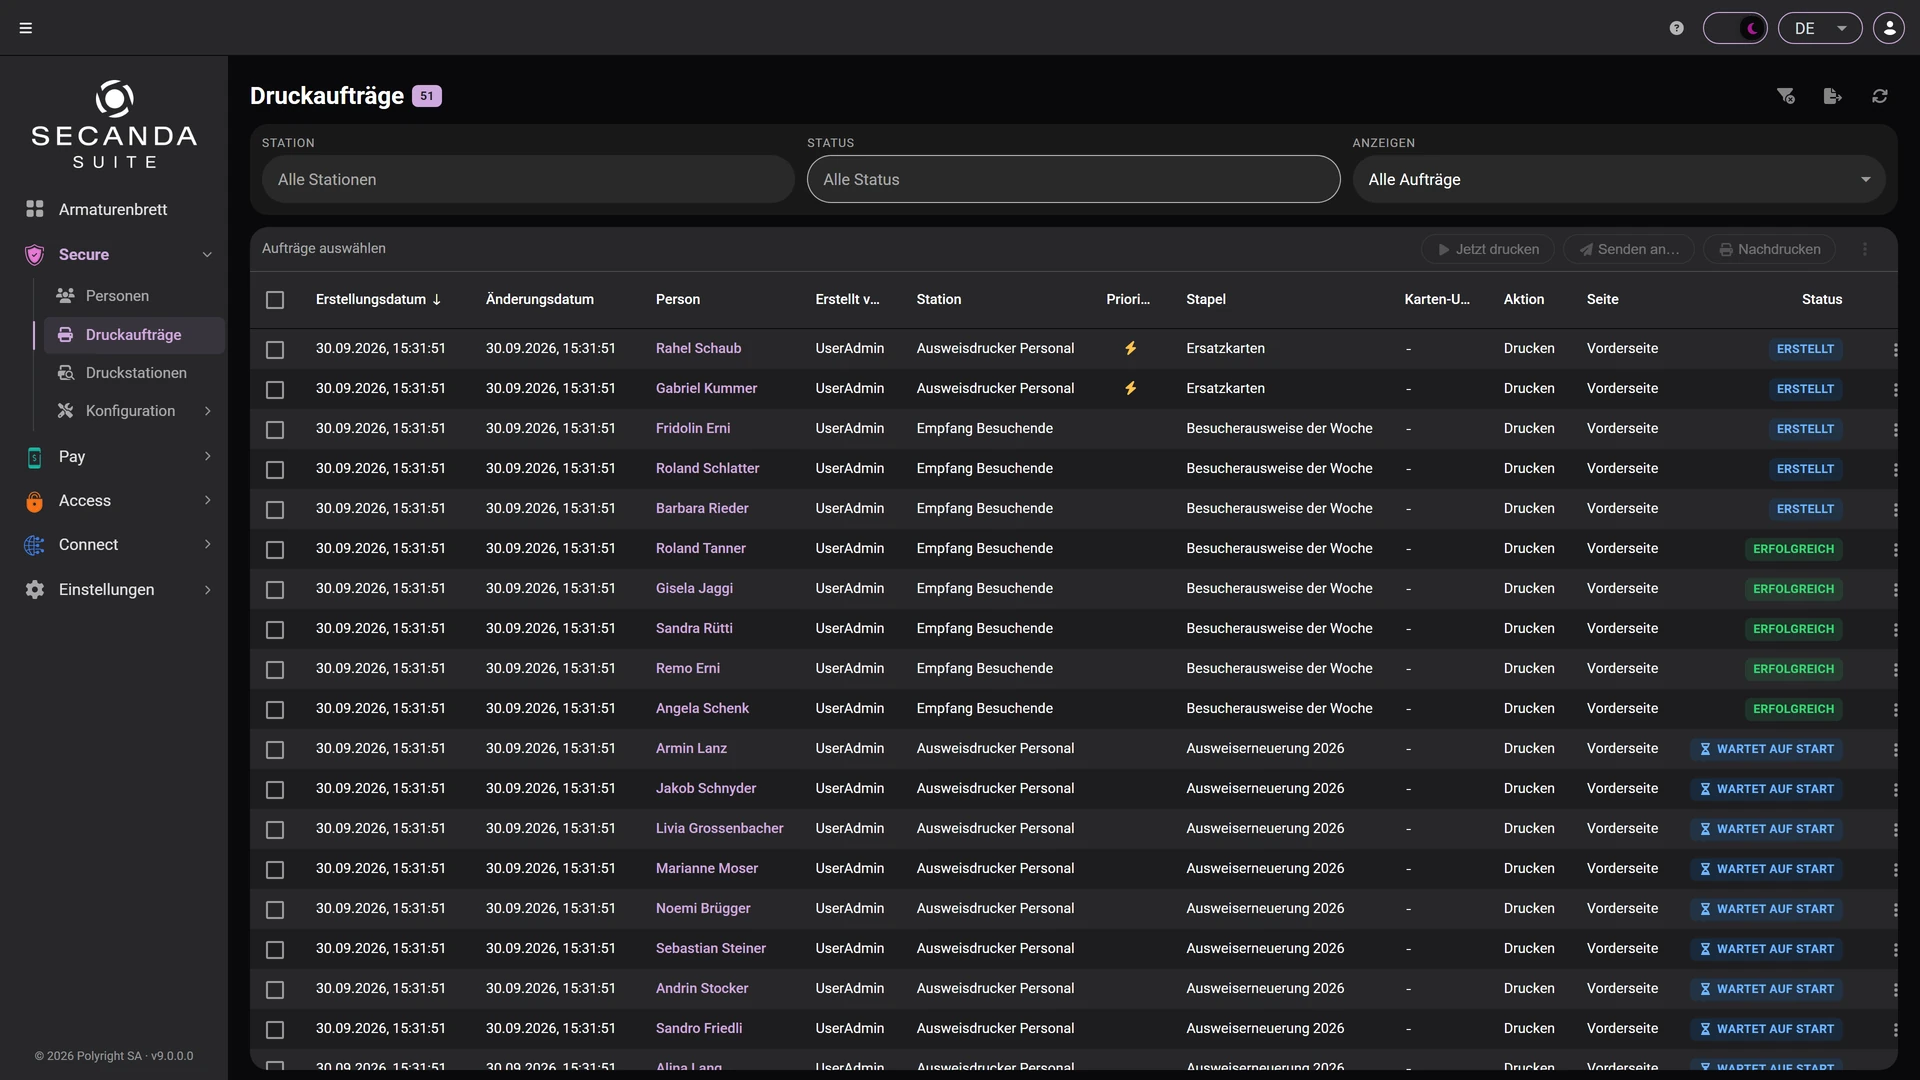This screenshot has width=1920, height=1080.
Task: Select Druckaufträge sidebar item
Action: (134, 335)
